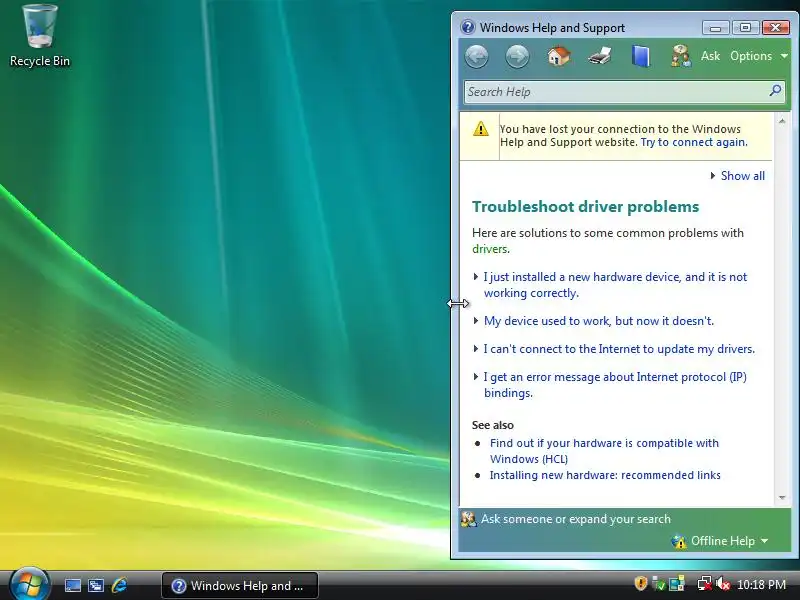Click the scrollbar up arrow in Help
Image resolution: width=800 pixels, height=600 pixels.
click(x=782, y=121)
